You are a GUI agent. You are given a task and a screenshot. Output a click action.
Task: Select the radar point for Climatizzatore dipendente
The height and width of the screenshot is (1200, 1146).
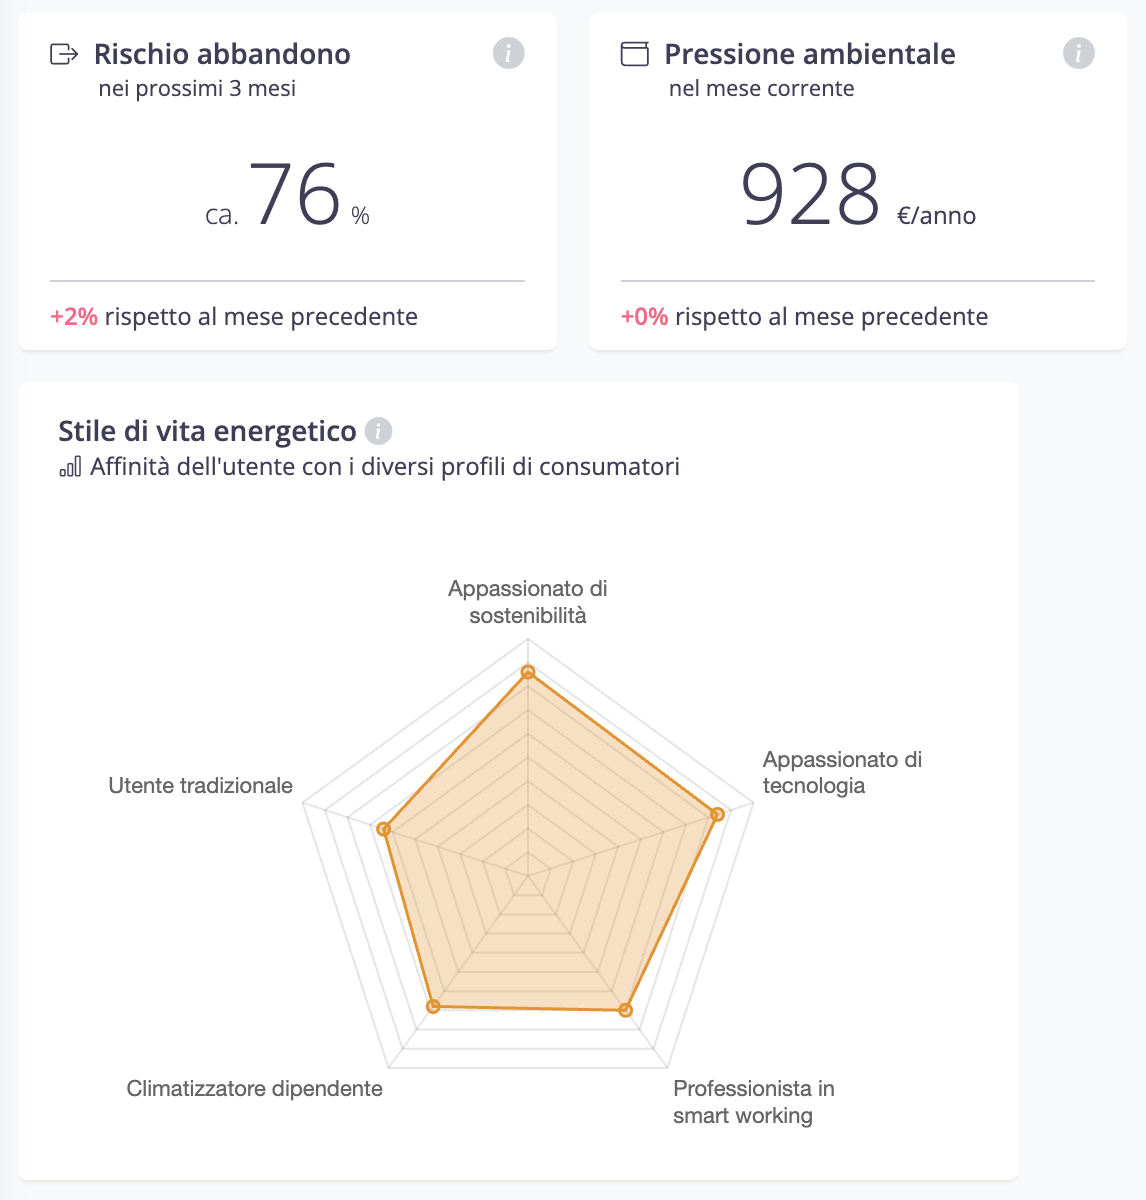click(433, 1006)
